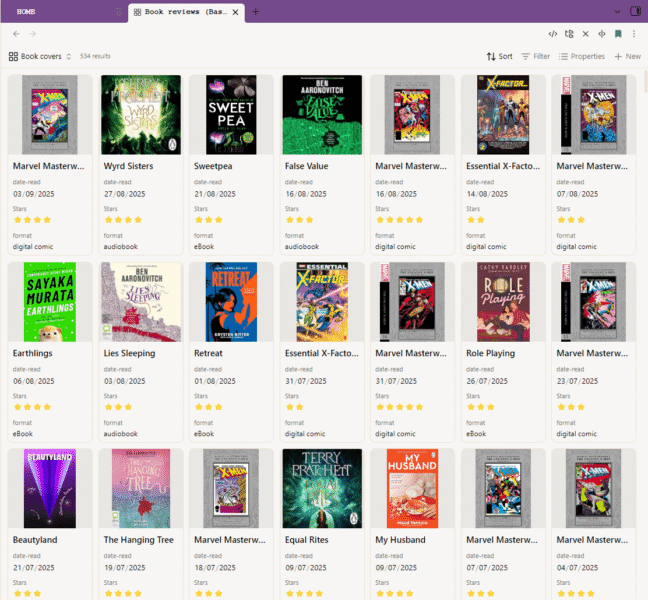
Task: Open the Wyrd Sisters book cover
Action: coord(141,114)
